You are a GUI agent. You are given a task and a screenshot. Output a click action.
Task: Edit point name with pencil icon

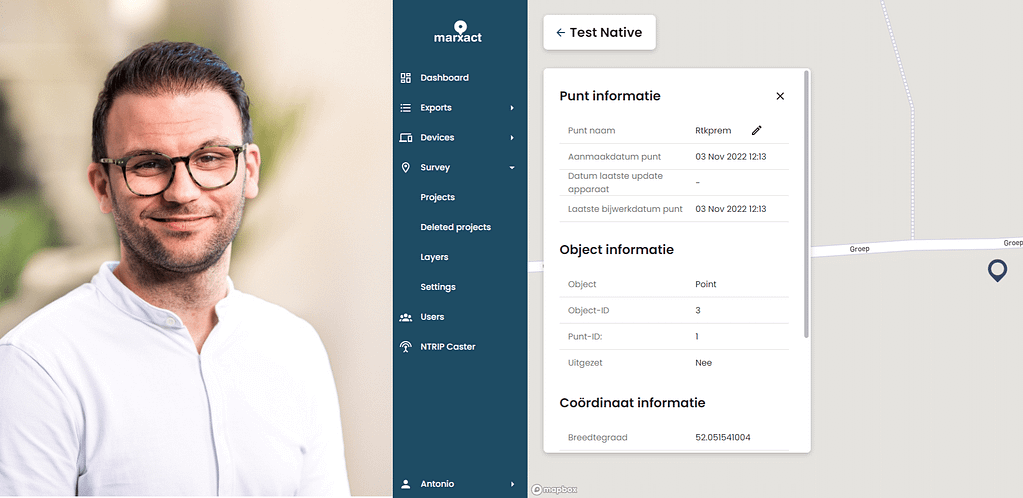[757, 131]
